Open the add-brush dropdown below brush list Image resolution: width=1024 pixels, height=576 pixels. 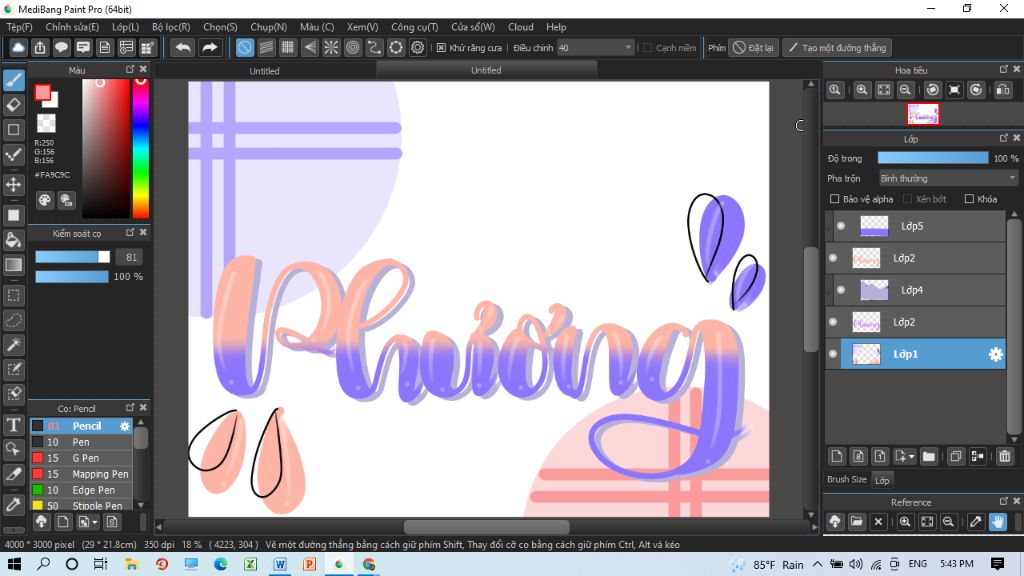coord(95,522)
